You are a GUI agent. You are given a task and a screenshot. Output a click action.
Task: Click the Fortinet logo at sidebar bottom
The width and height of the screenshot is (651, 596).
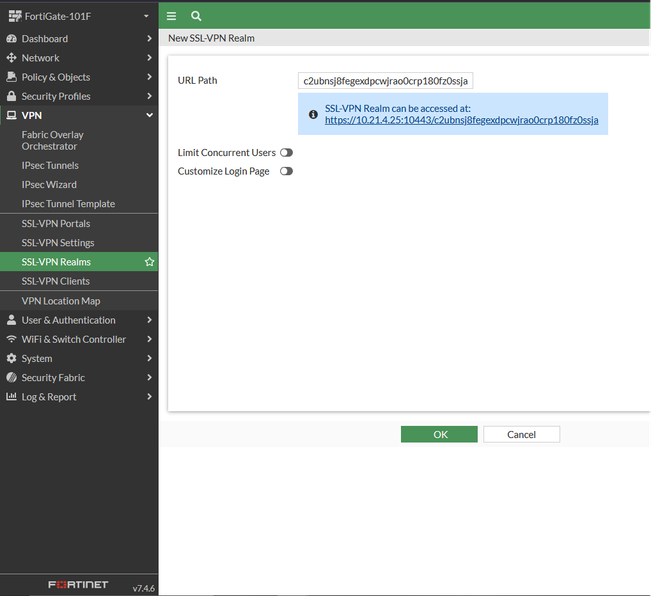(x=78, y=584)
